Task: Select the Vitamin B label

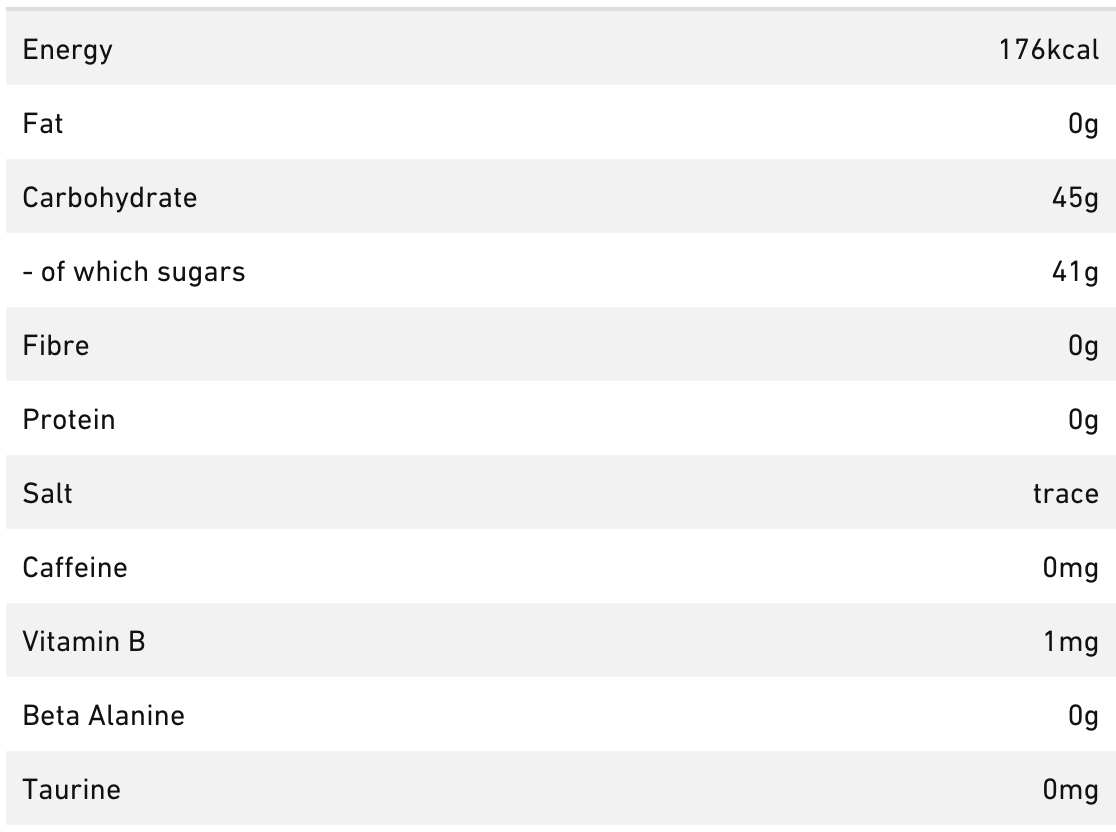Action: tap(84, 642)
